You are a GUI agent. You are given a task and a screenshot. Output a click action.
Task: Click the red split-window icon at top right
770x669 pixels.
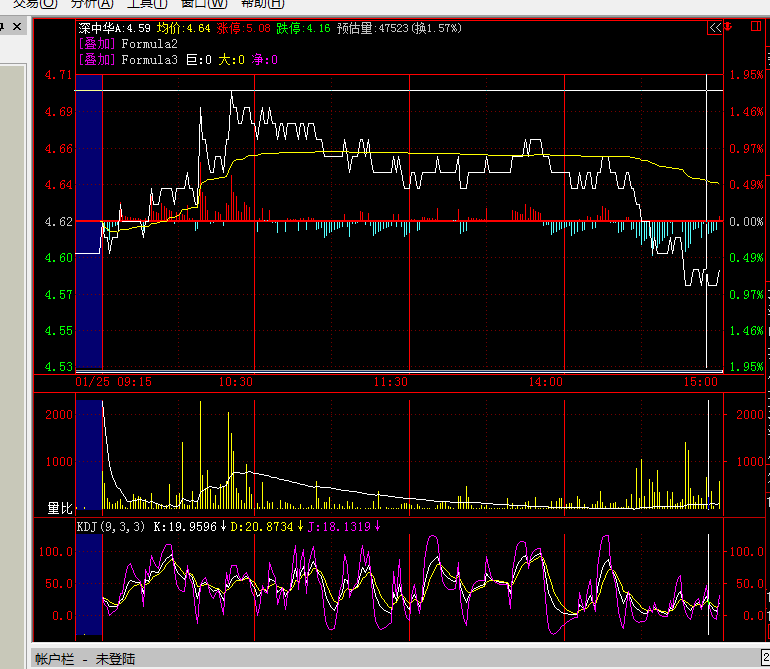pos(756,27)
